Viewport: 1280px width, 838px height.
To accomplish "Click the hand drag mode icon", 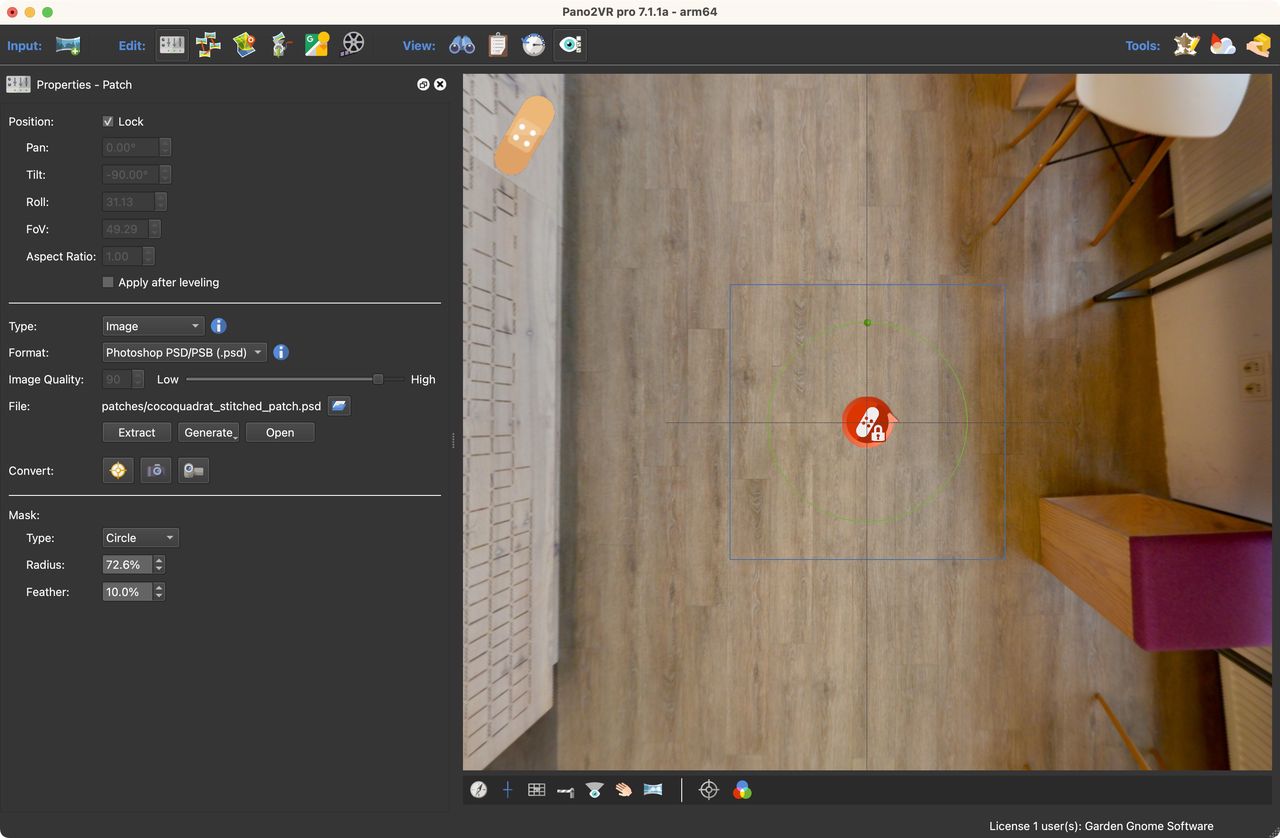I will 623,790.
